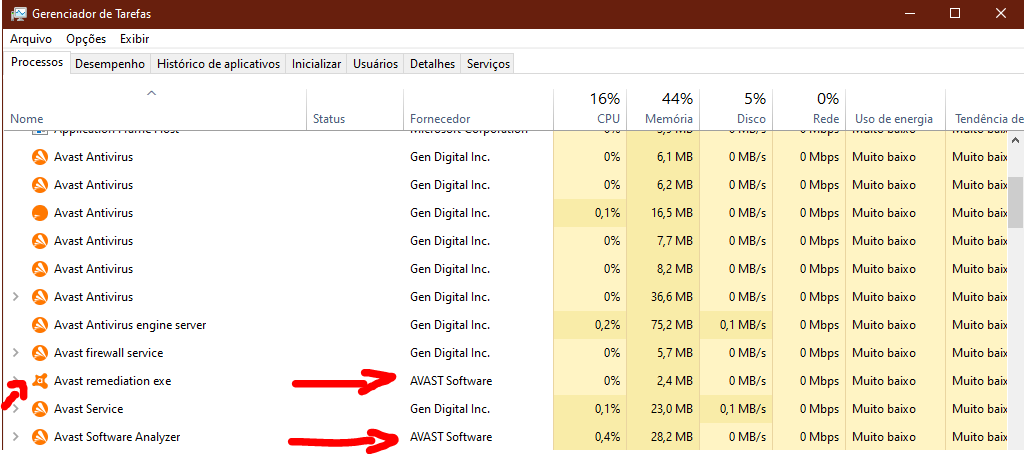Switch to the Serviços tab
The image size is (1024, 454).
coord(488,64)
